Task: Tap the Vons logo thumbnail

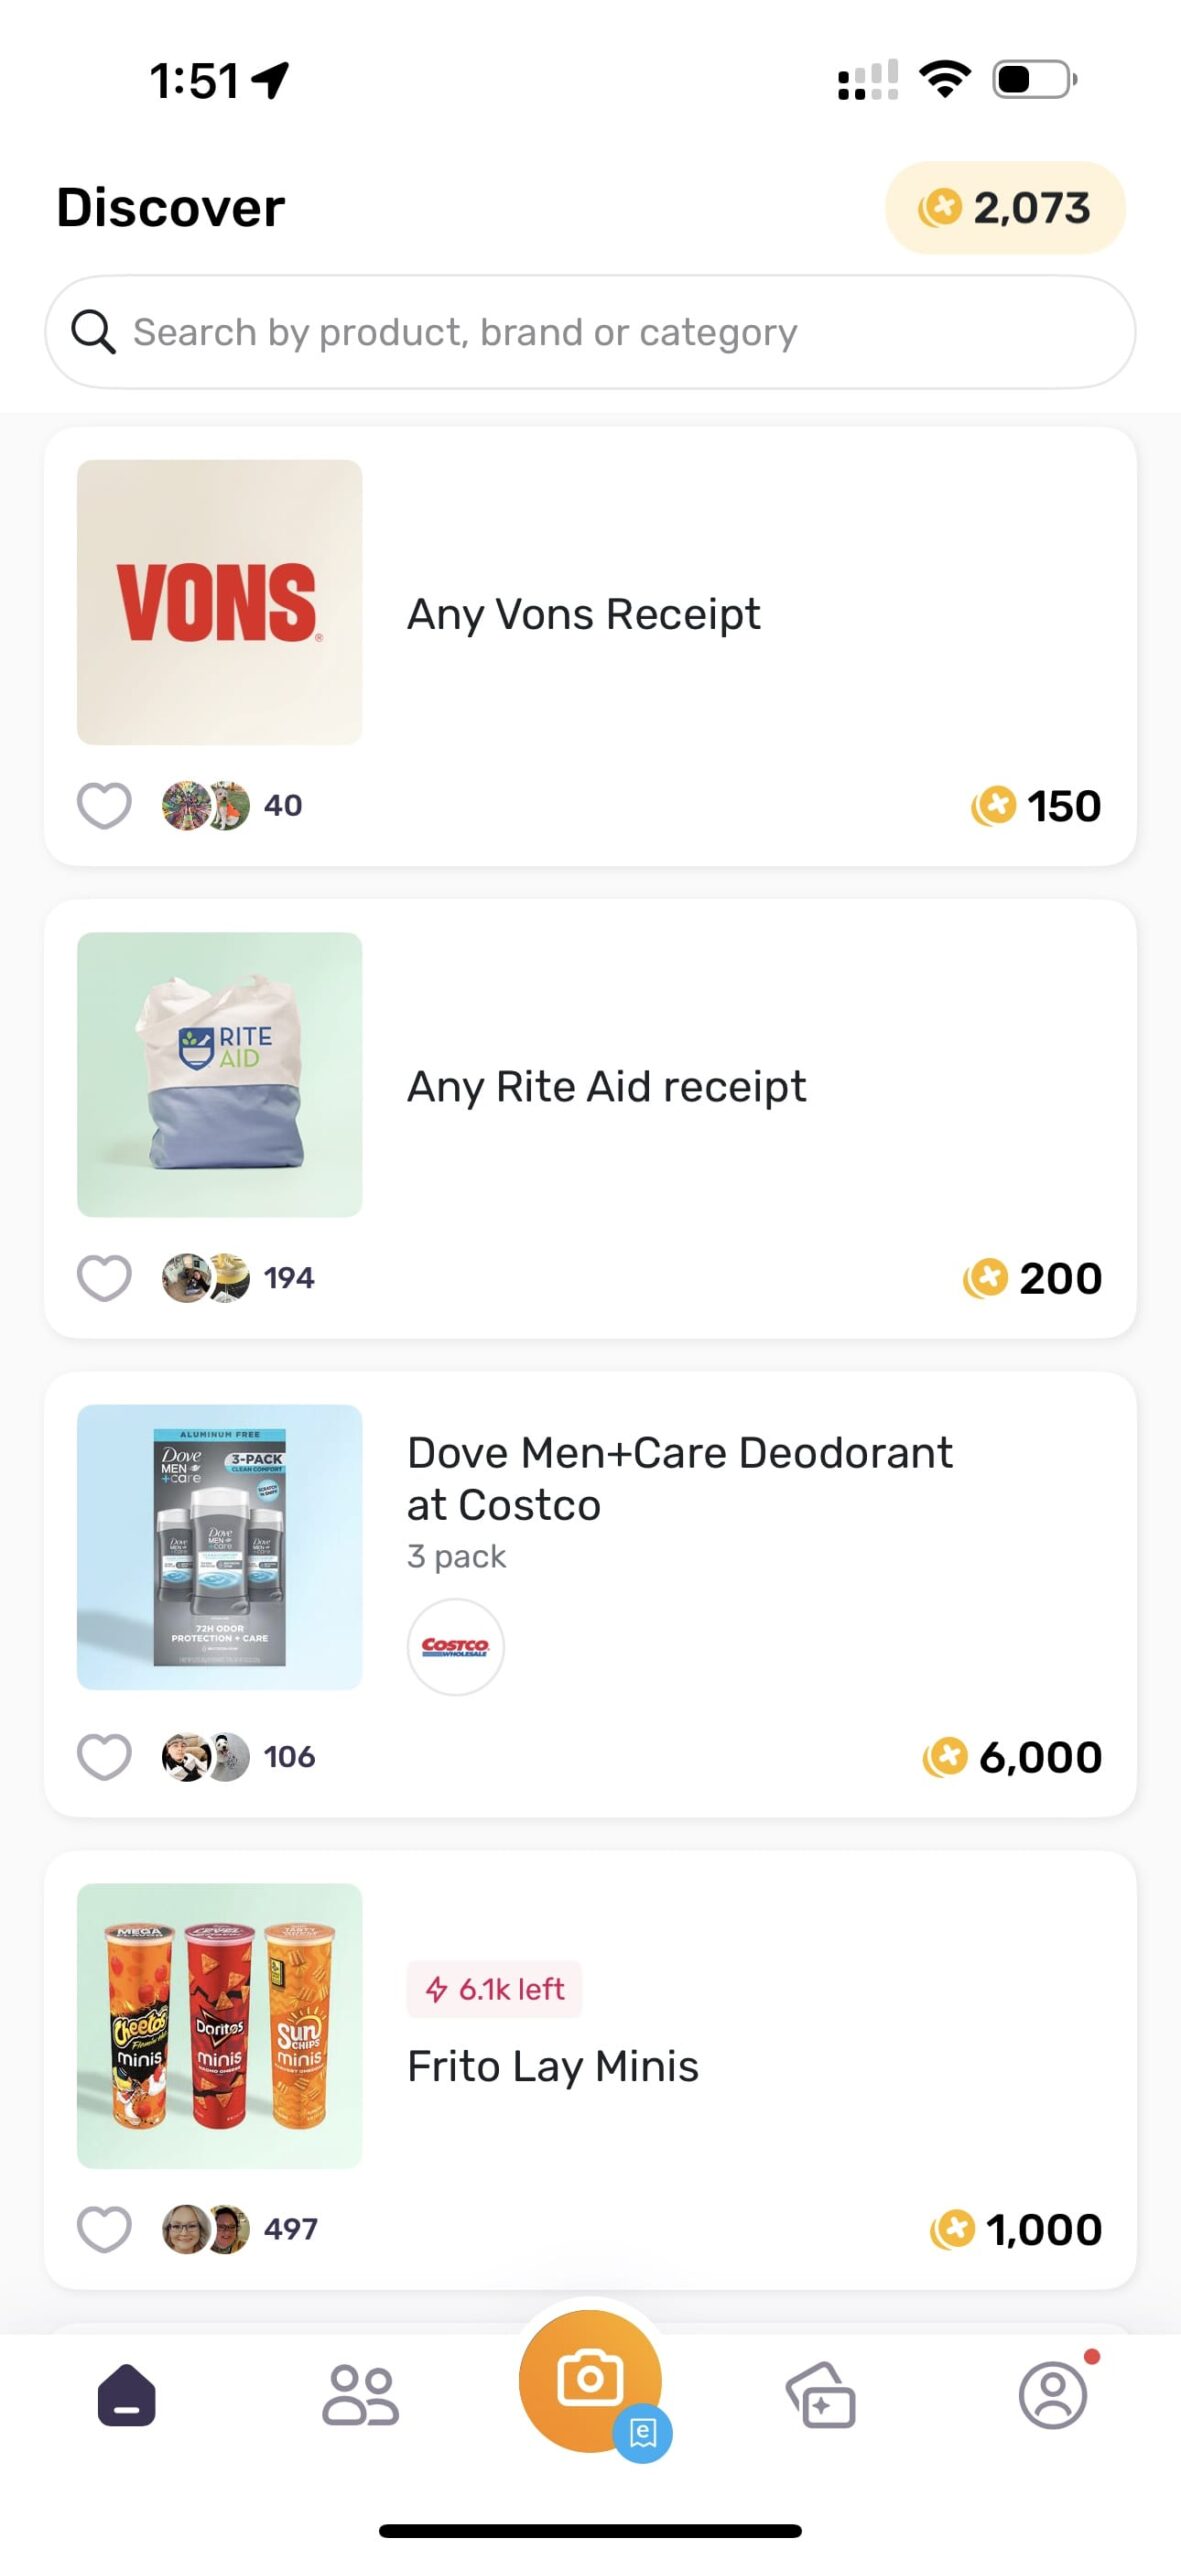Action: pyautogui.click(x=219, y=602)
